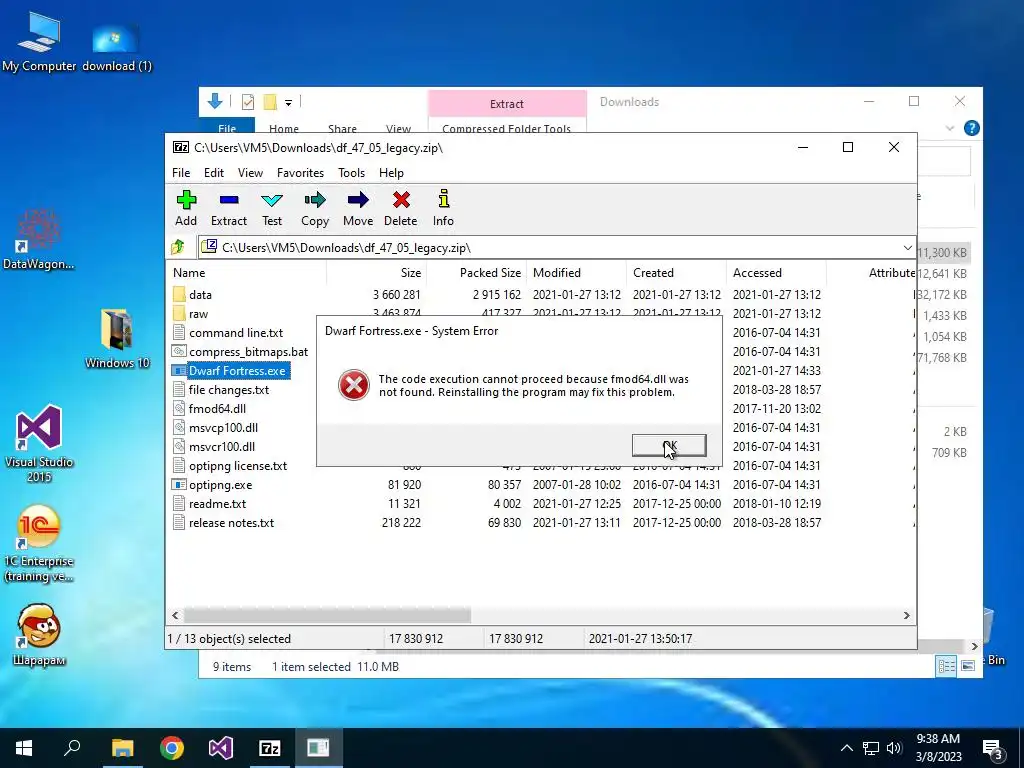
Task: Sort by the Size column header
Action: pyautogui.click(x=377, y=273)
